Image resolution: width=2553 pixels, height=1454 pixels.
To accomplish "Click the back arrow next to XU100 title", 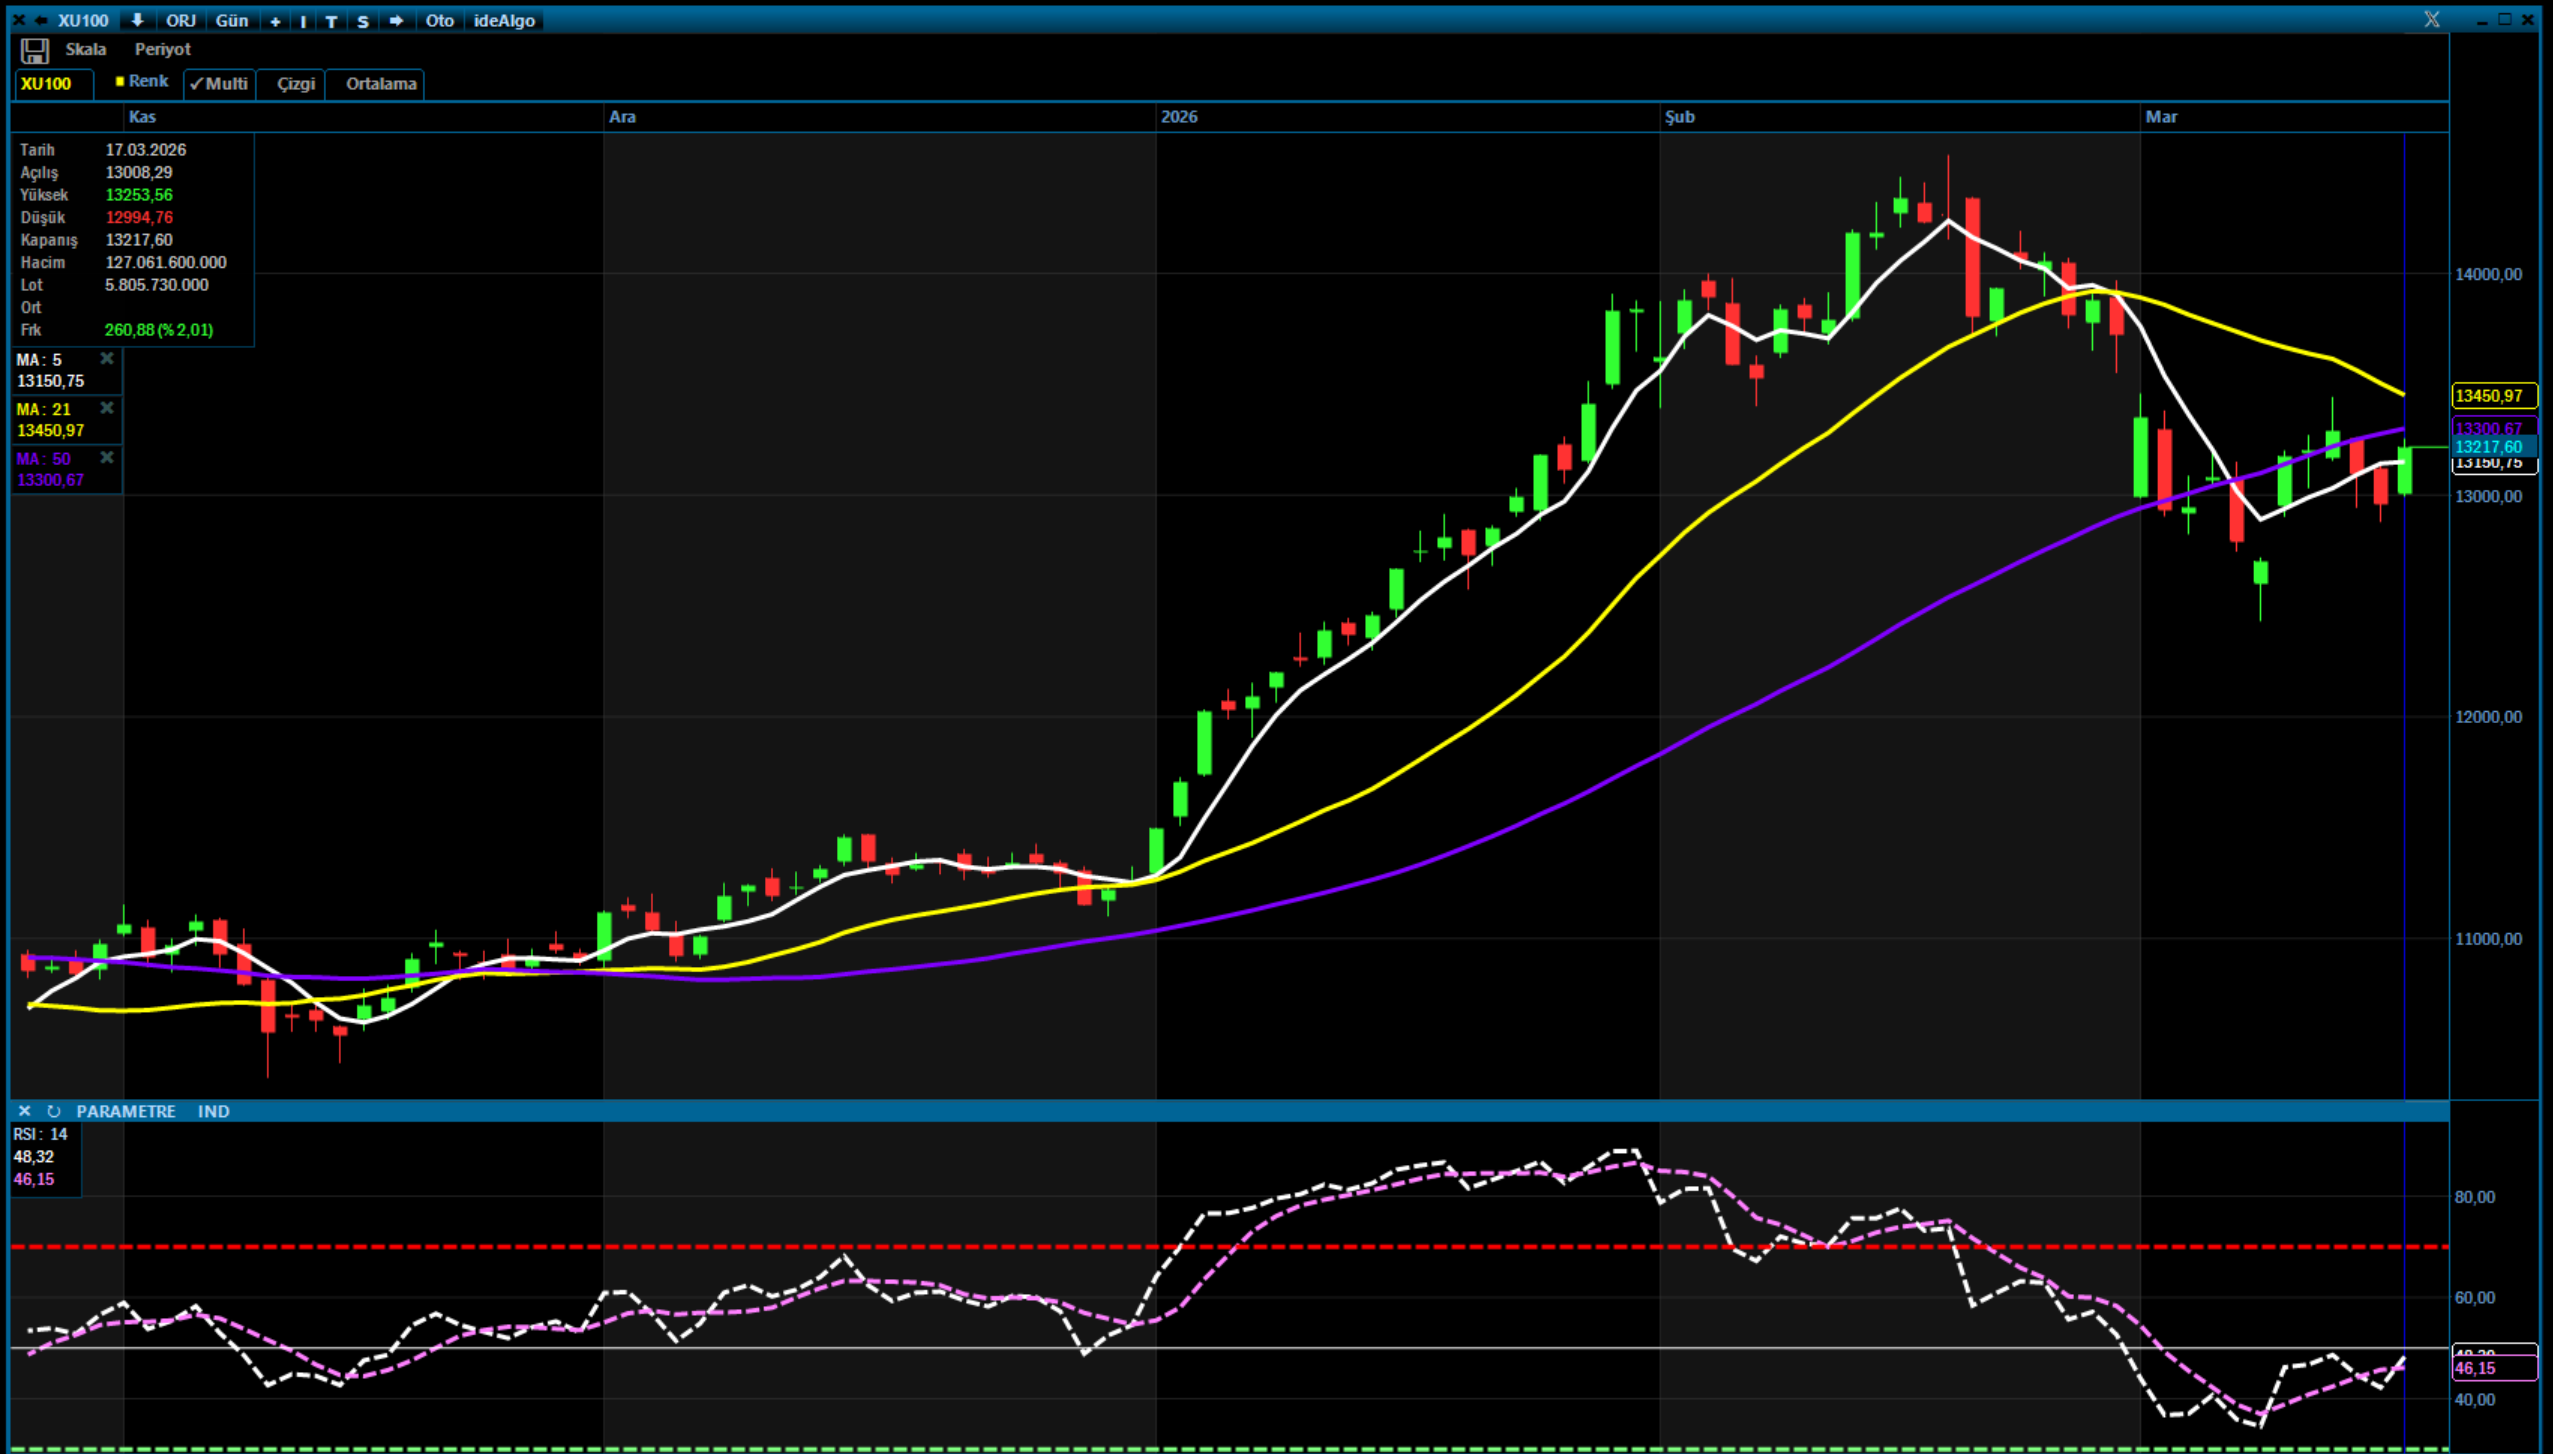I will (x=41, y=20).
